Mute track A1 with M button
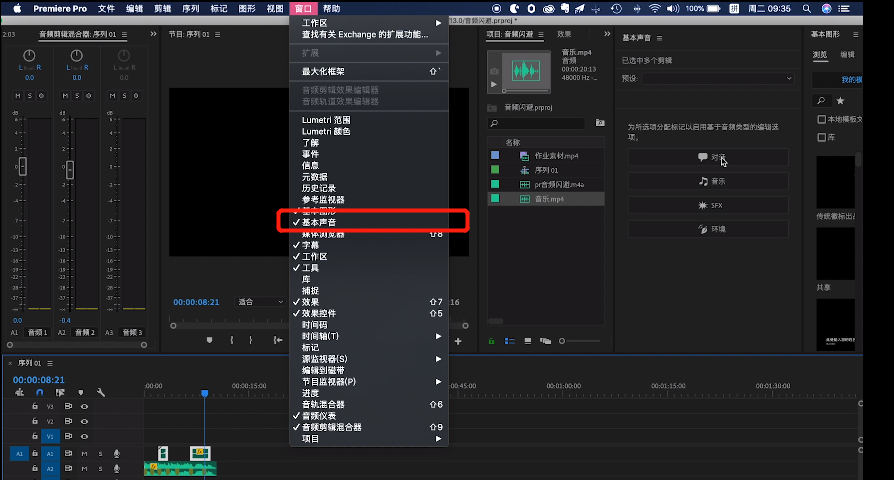Viewport: 894px width, 480px height. pyautogui.click(x=84, y=454)
